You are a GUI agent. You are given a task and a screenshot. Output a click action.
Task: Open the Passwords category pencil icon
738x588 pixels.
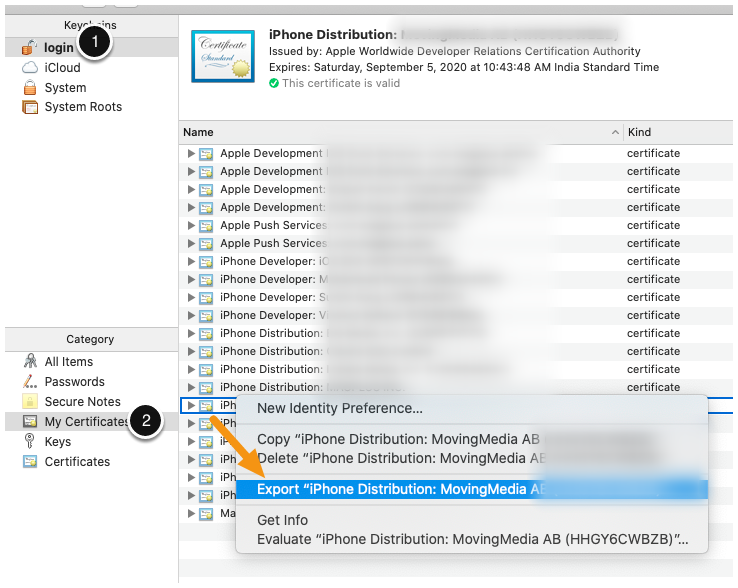point(30,381)
